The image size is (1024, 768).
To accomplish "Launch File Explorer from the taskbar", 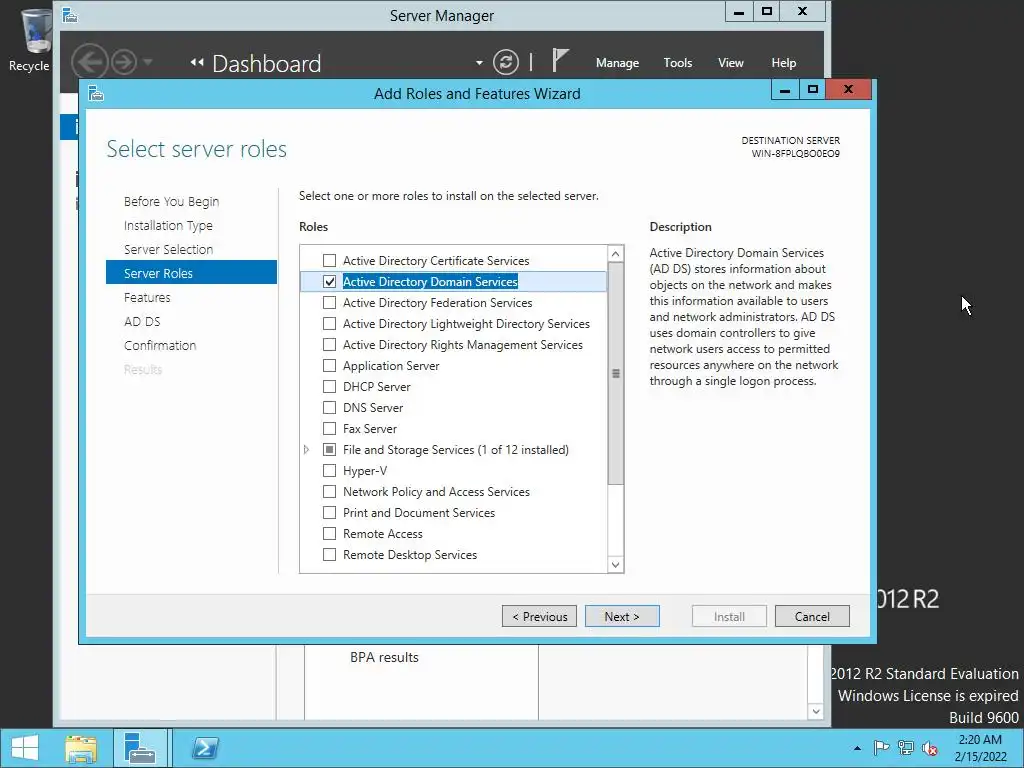I will point(81,748).
